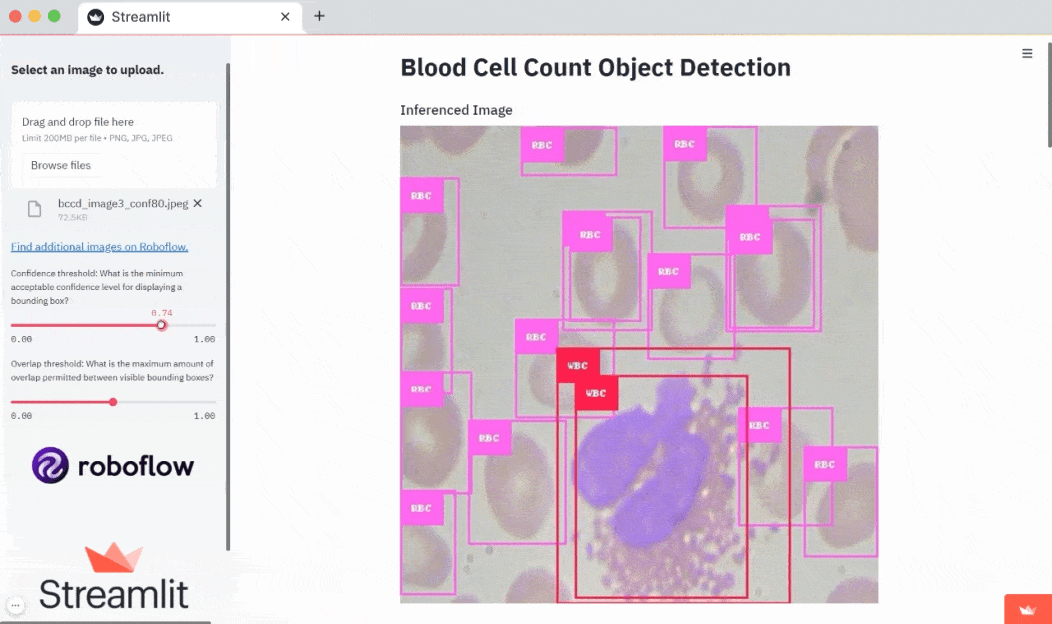Open a new browser tab with plus button
This screenshot has width=1052, height=624.
click(x=320, y=16)
